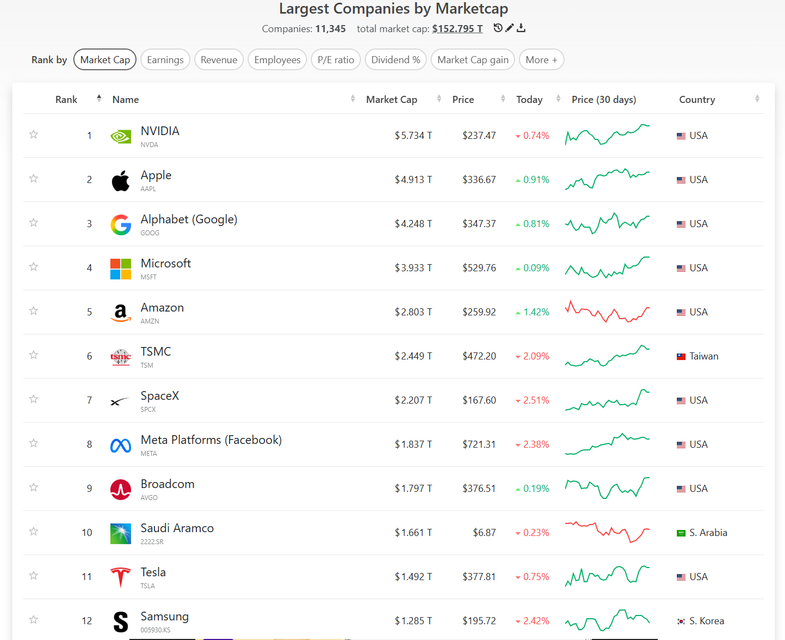This screenshot has width=785, height=640.
Task: Select the Market Cap rank pill
Action: click(105, 60)
